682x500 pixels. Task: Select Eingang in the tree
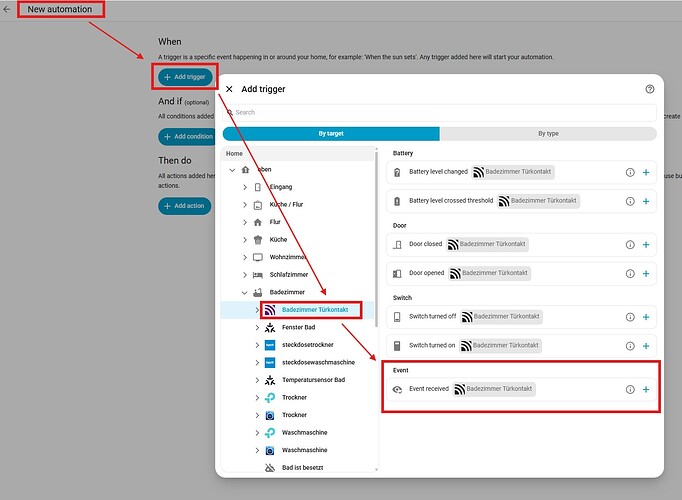281,187
